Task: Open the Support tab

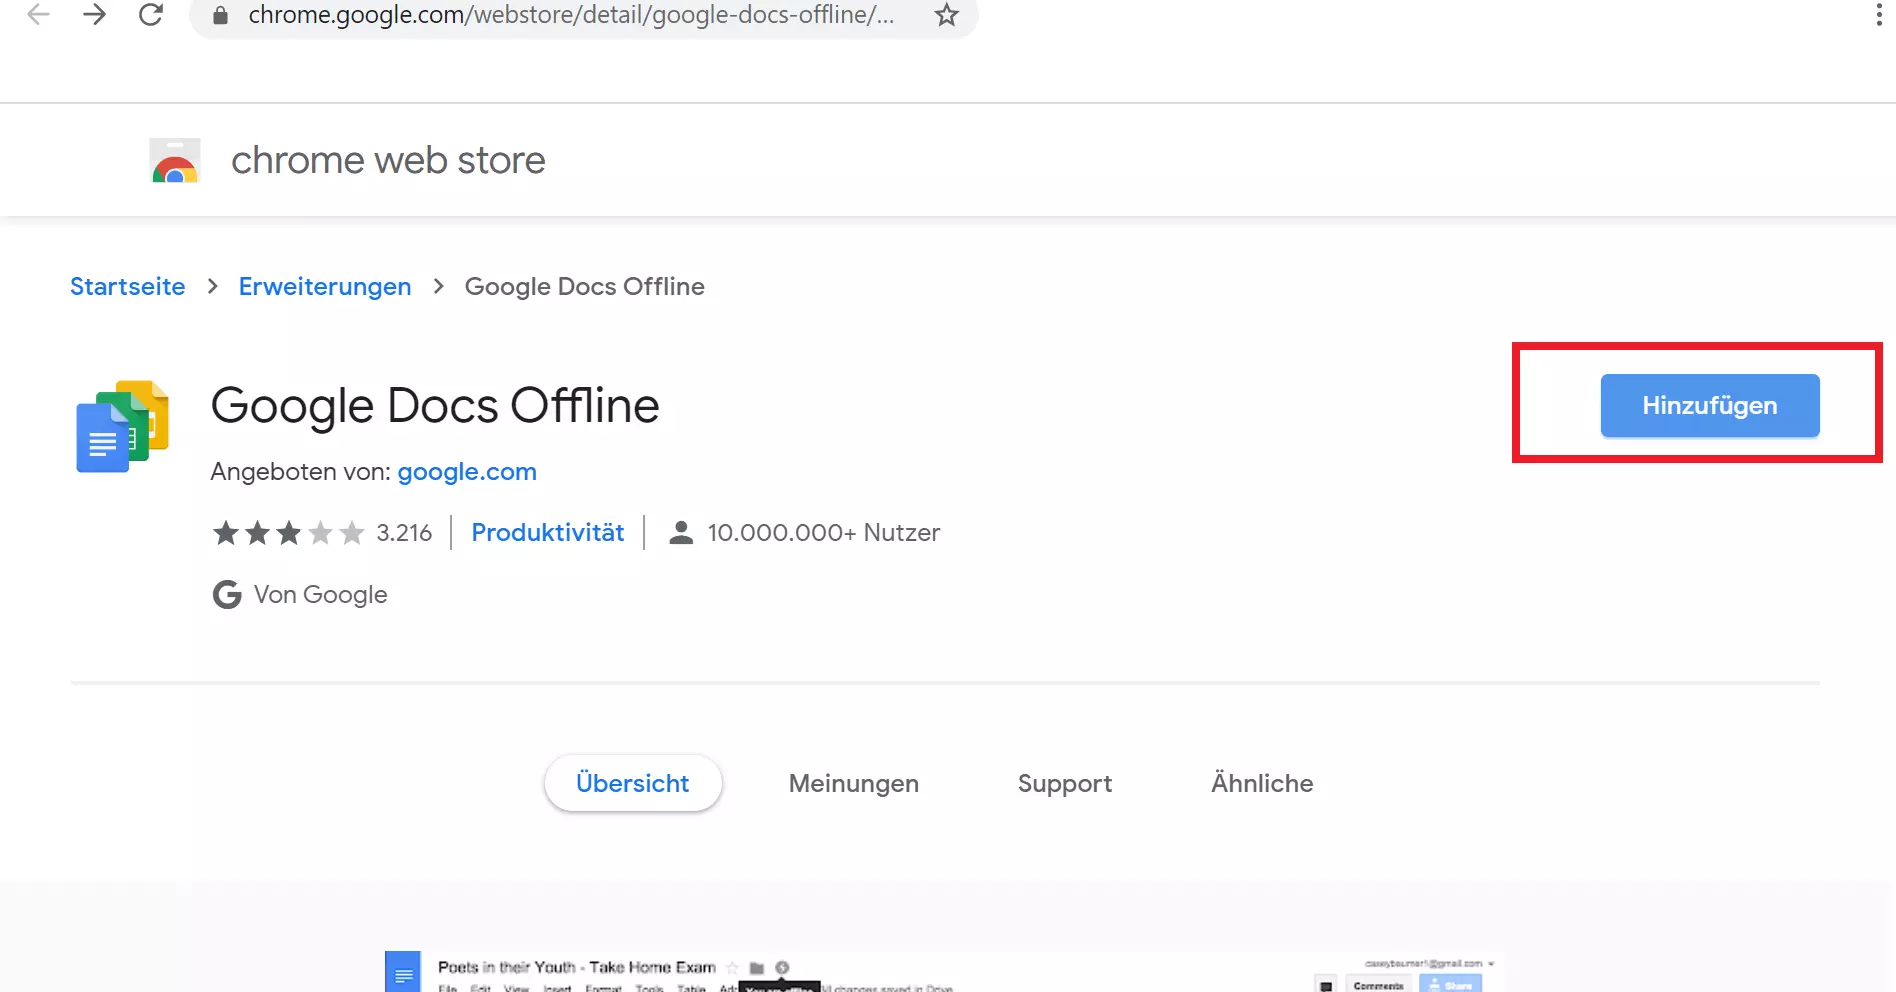Action: 1064,783
